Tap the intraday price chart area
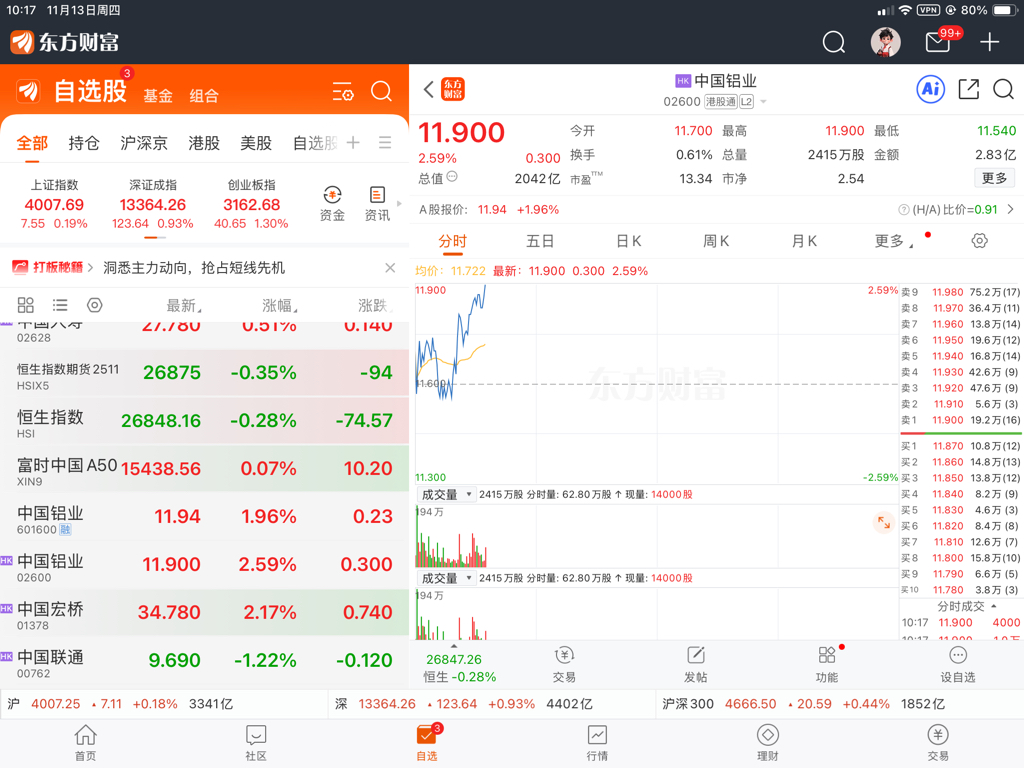The image size is (1024, 768). [x=657, y=383]
